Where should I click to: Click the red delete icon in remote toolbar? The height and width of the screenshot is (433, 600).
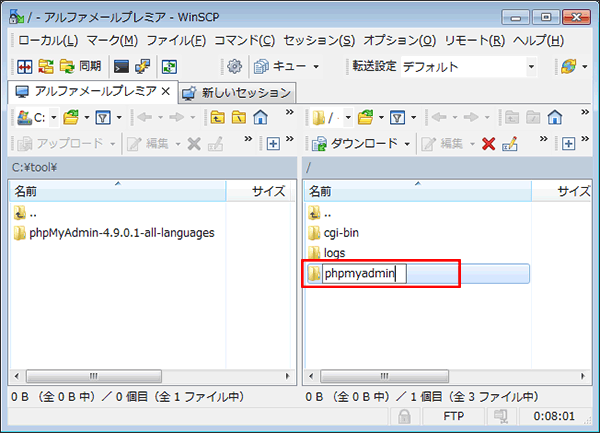[x=488, y=144]
